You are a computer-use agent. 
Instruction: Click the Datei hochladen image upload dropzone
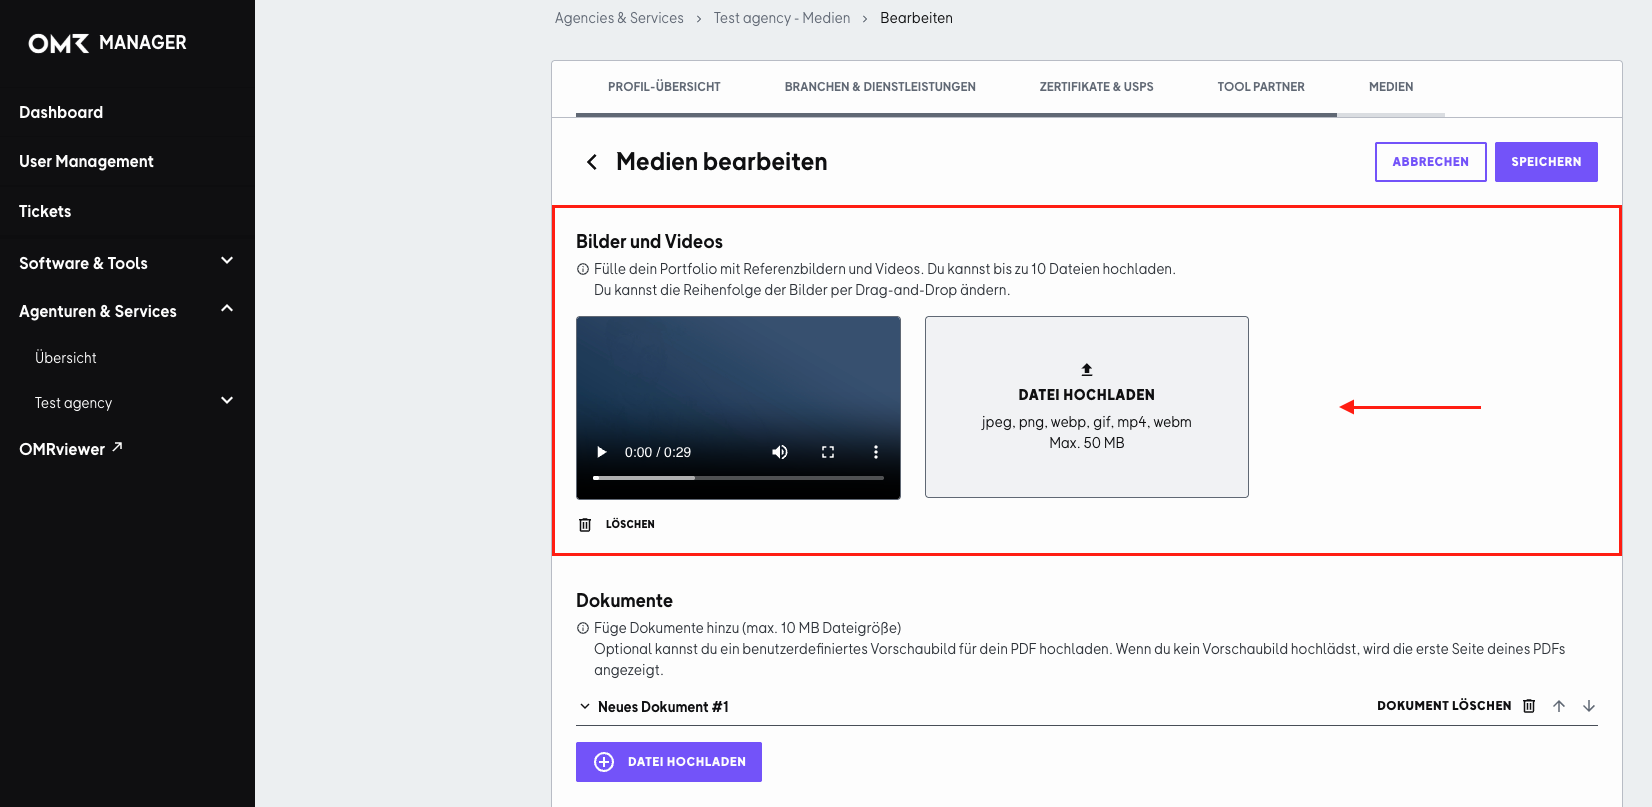1087,407
